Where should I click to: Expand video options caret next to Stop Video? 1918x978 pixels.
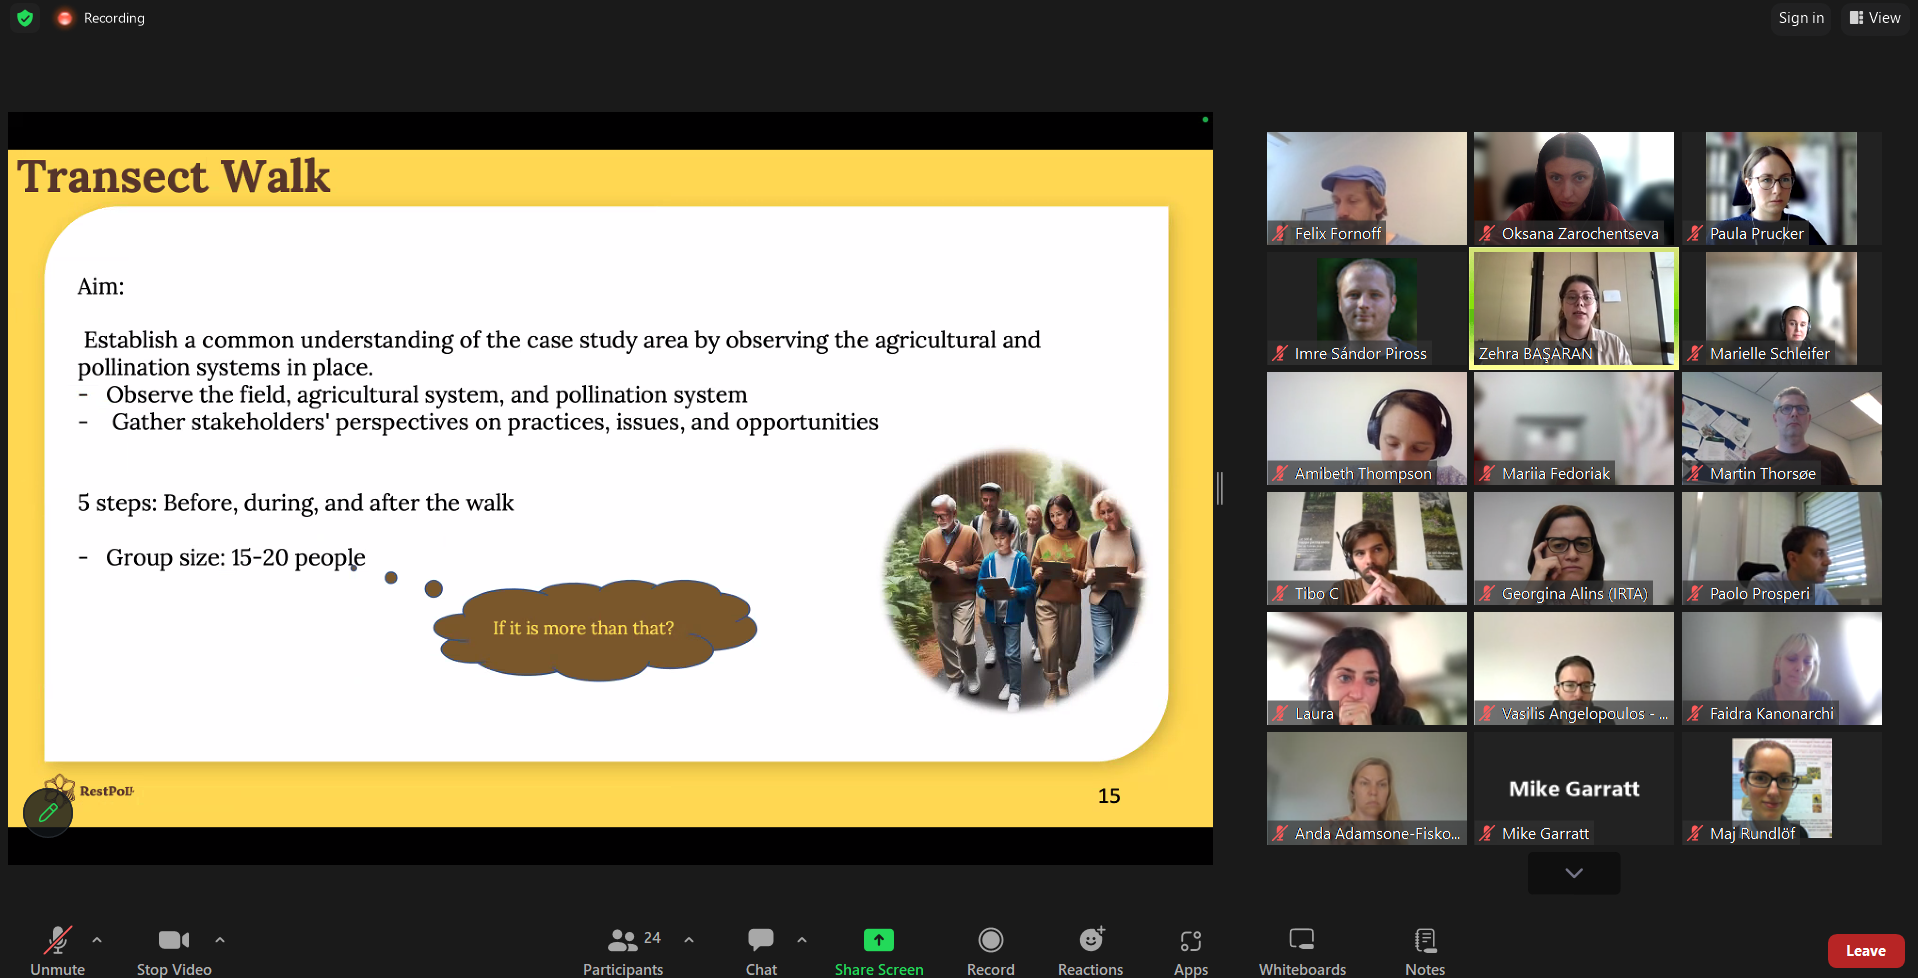click(220, 940)
